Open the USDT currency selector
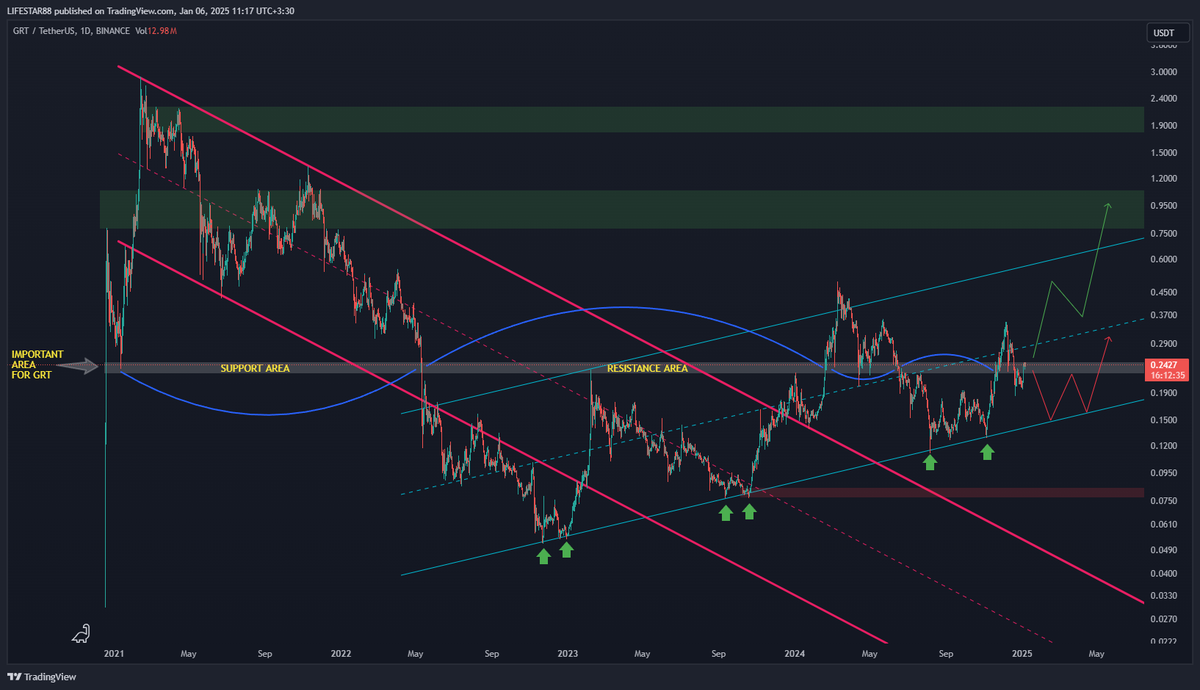Screen dimensions: 1200x690 (x=1163, y=33)
